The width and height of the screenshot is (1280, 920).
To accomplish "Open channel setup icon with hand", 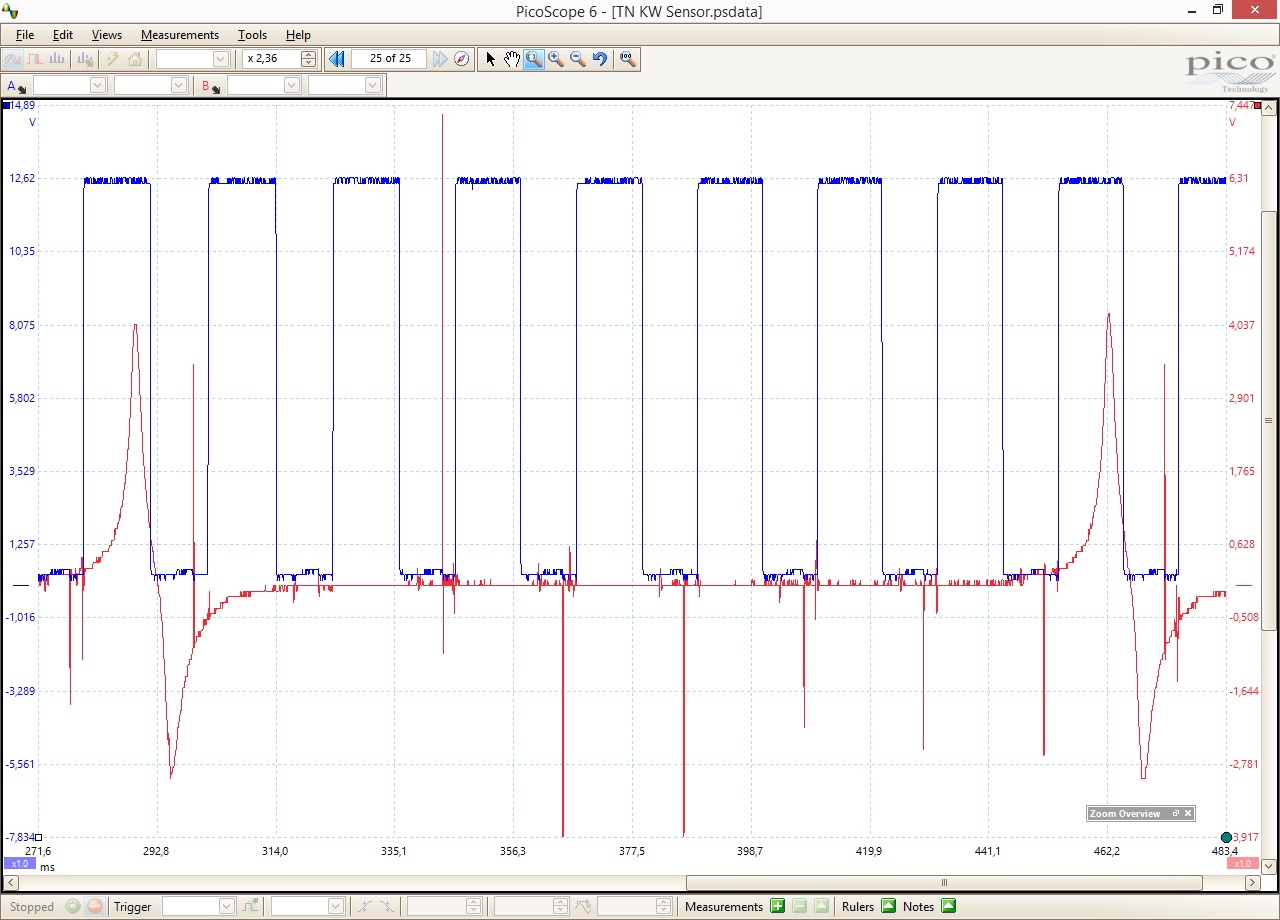I will (x=86, y=59).
